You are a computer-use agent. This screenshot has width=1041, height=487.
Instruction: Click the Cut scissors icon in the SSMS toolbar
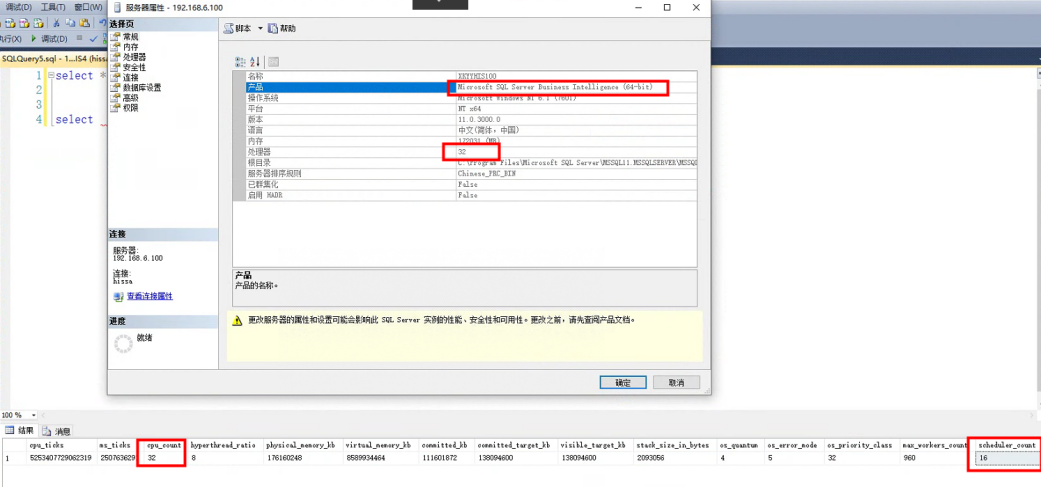pos(57,23)
